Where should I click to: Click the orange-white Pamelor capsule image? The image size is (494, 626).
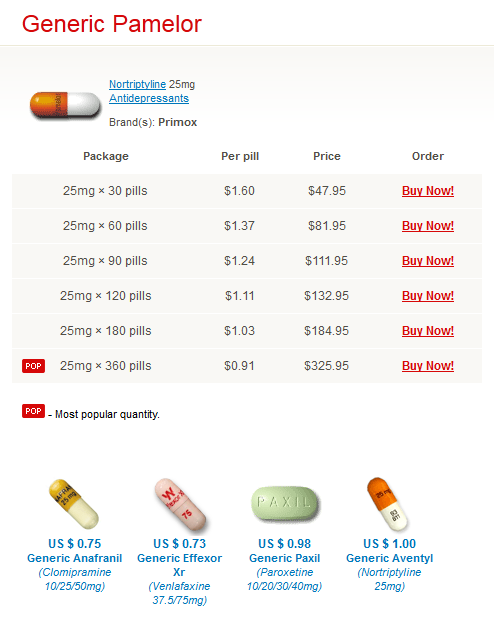tap(65, 106)
